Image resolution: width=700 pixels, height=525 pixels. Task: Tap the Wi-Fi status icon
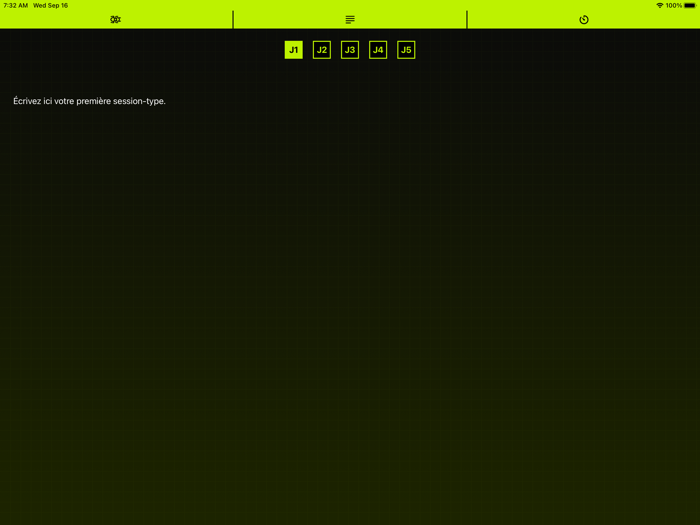[x=660, y=5]
